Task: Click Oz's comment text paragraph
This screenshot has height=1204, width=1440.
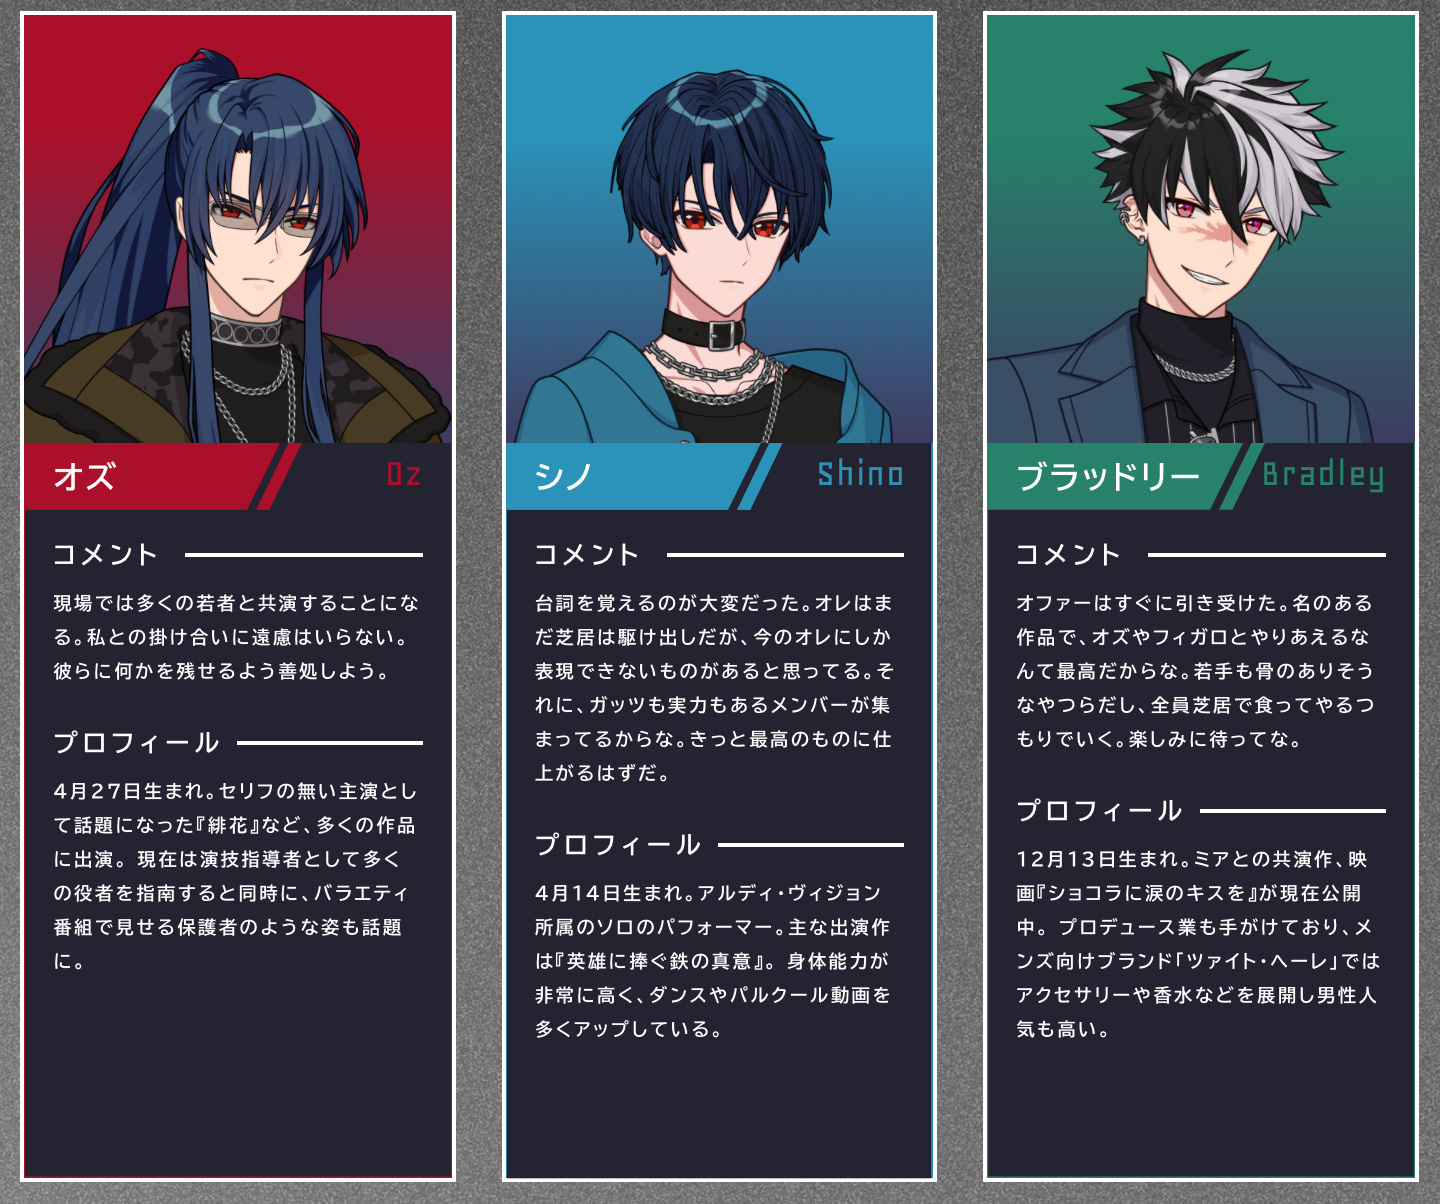Action: (x=237, y=637)
